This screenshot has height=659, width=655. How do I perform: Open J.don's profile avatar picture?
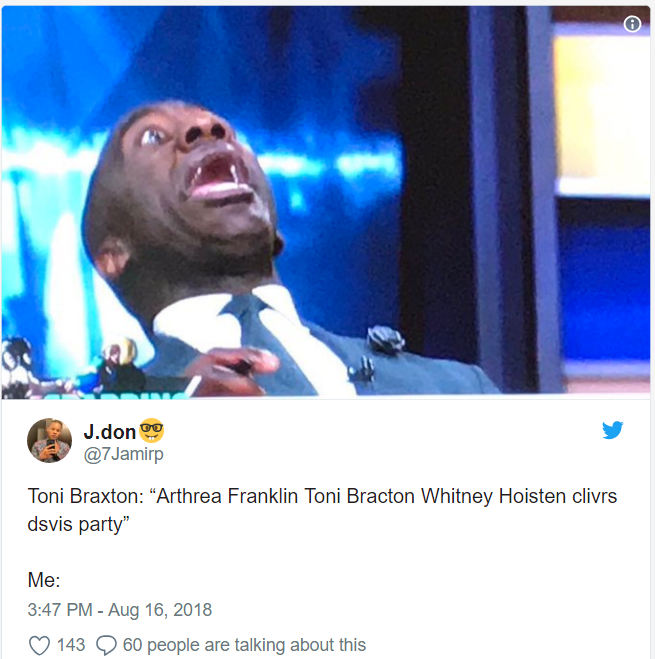(x=50, y=440)
